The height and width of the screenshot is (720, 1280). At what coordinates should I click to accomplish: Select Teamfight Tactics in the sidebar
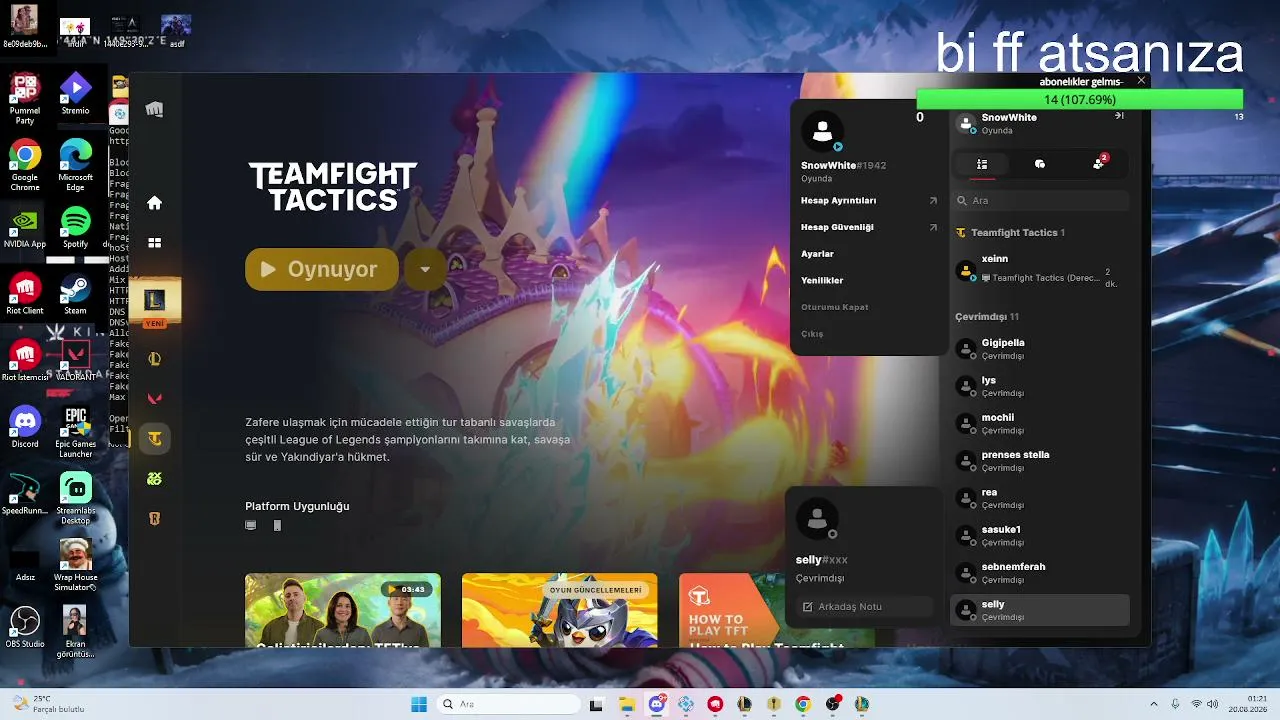pyautogui.click(x=154, y=438)
